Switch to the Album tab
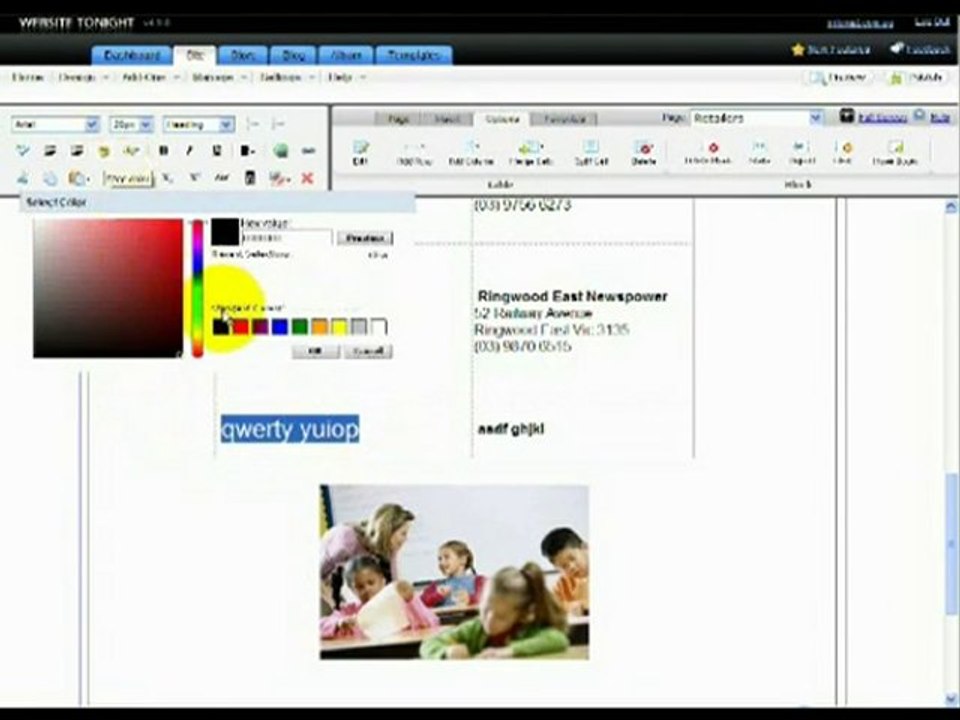960x720 pixels. (x=346, y=55)
